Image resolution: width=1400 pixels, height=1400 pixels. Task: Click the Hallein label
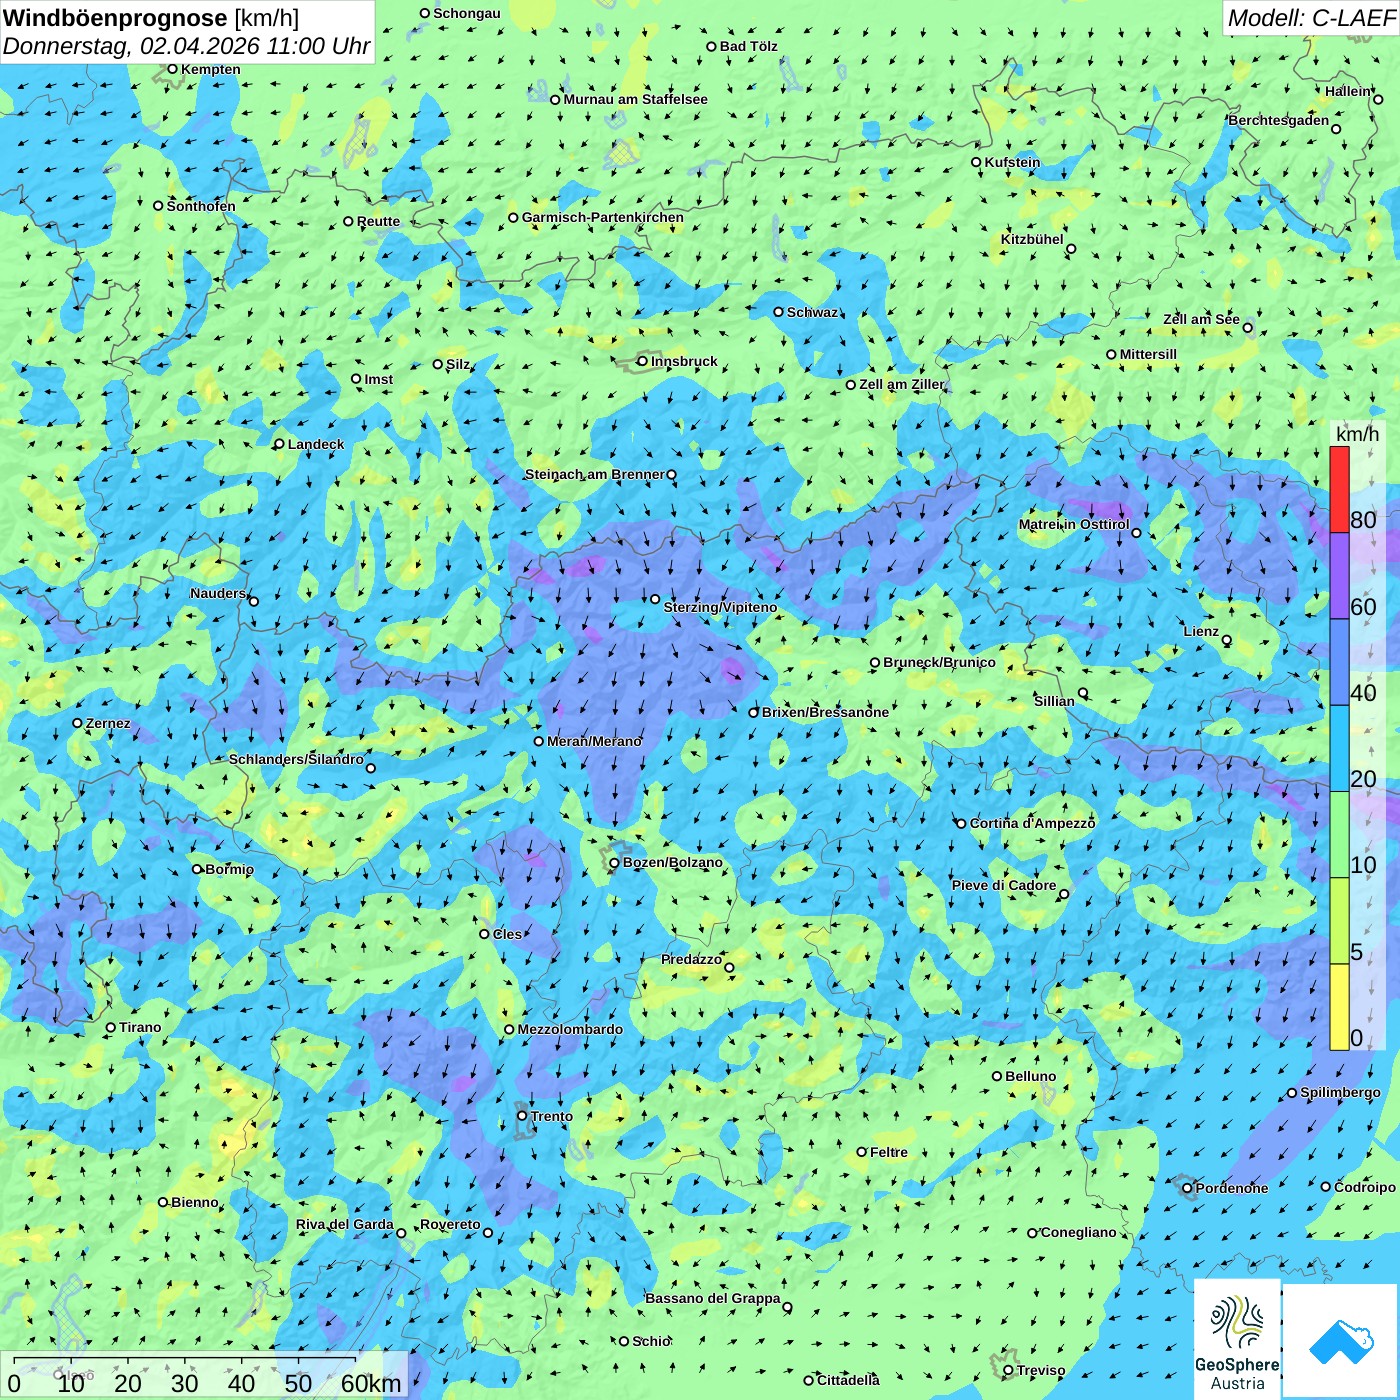point(1348,91)
